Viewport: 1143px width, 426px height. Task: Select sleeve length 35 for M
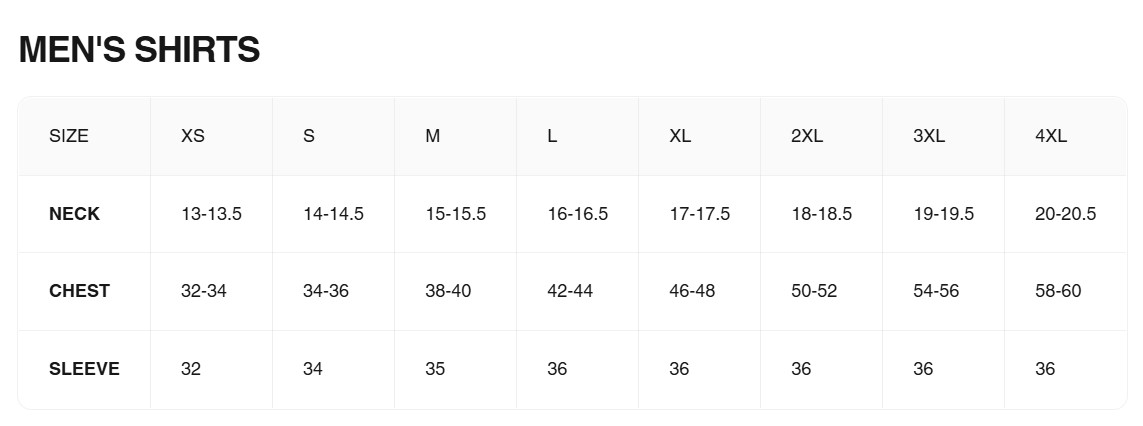click(x=435, y=369)
